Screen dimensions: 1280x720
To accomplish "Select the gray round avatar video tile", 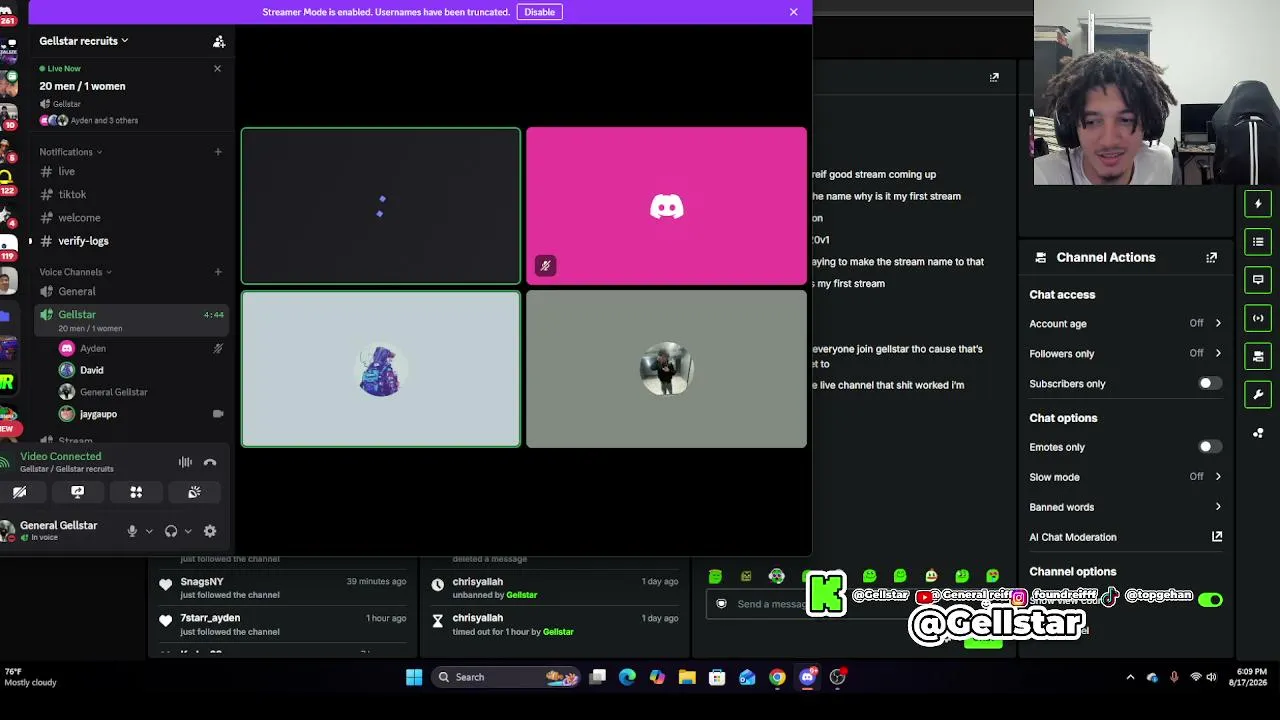I will 666,369.
